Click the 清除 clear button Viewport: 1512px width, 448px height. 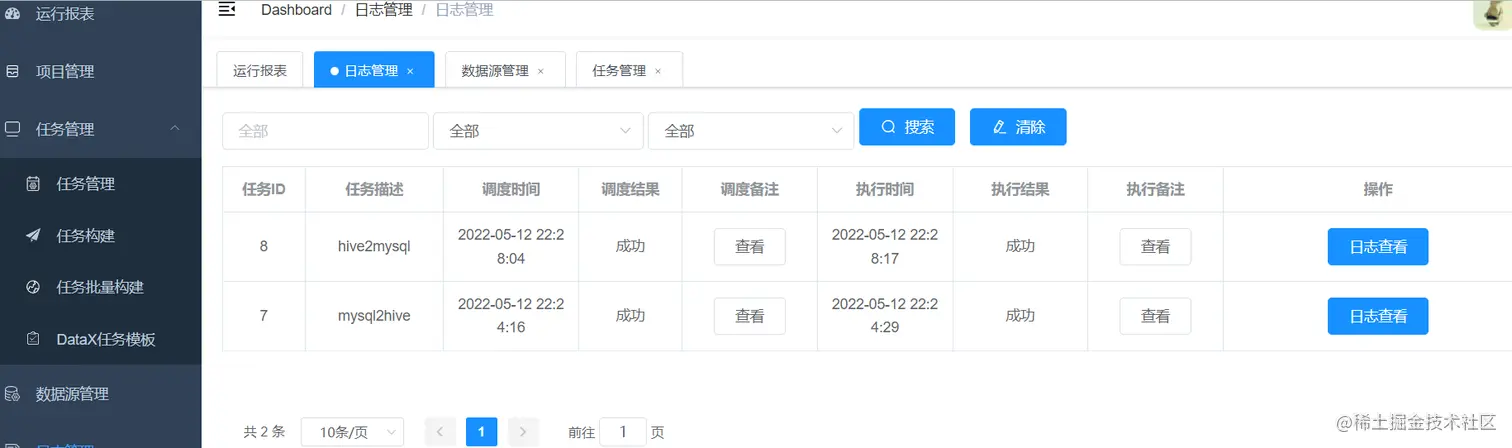(x=1018, y=127)
